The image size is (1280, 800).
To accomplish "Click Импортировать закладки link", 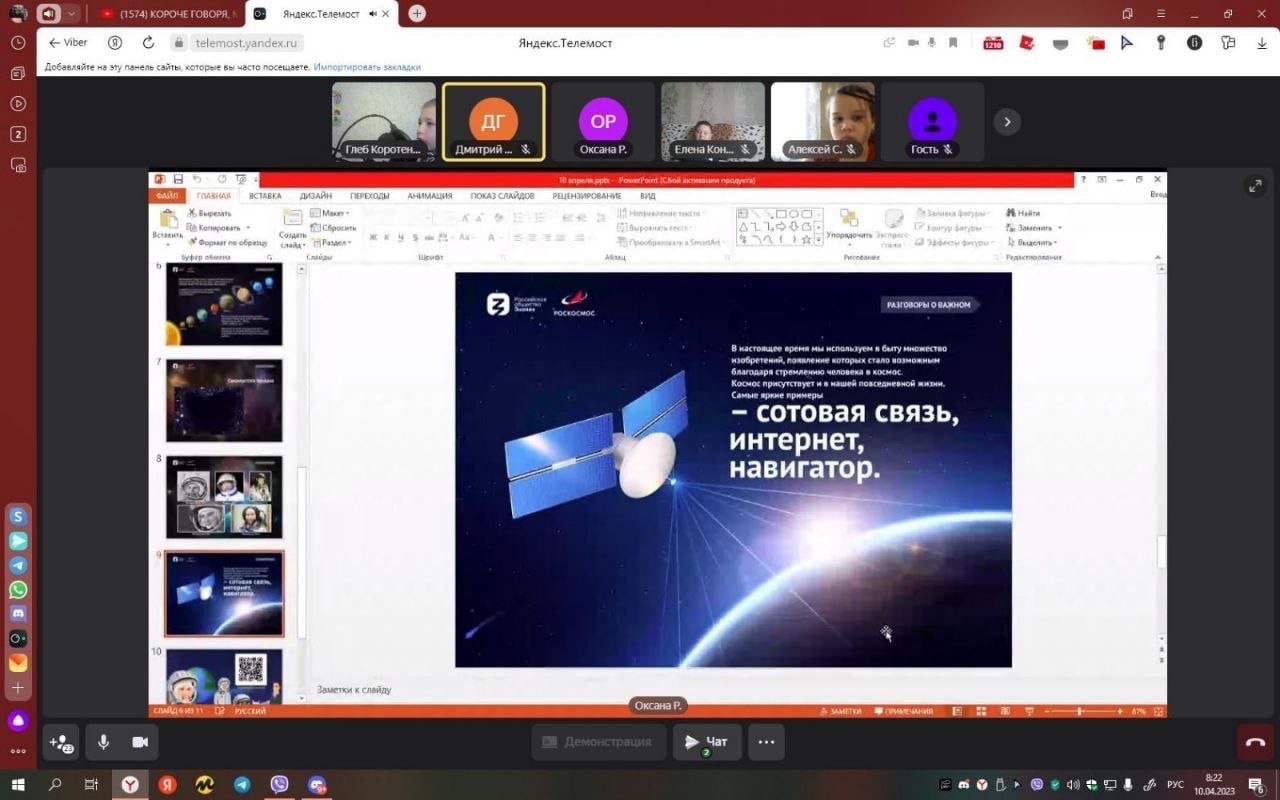I will tap(367, 67).
